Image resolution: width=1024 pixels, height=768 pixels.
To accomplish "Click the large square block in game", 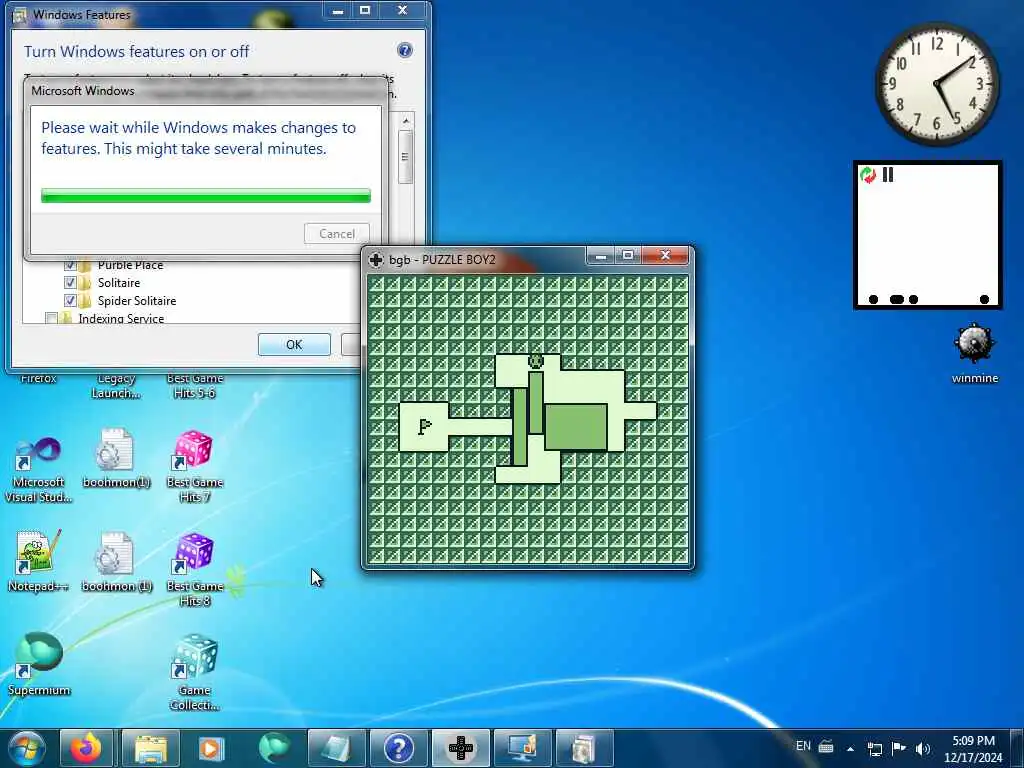I will tap(576, 426).
